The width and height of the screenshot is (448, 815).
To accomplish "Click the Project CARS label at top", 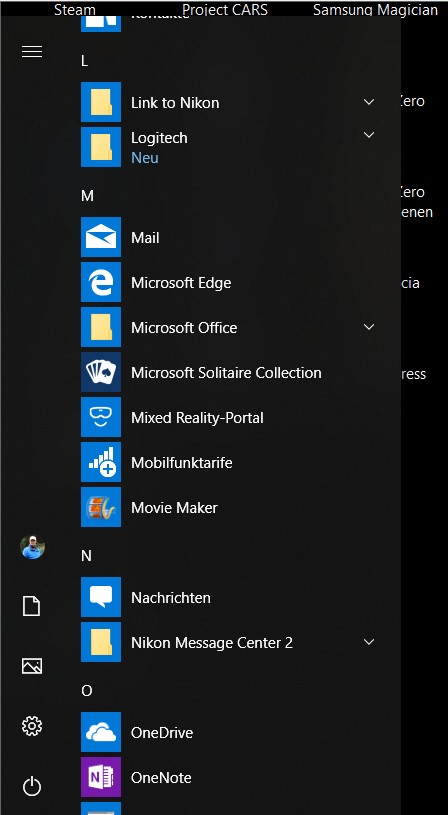I will click(225, 10).
